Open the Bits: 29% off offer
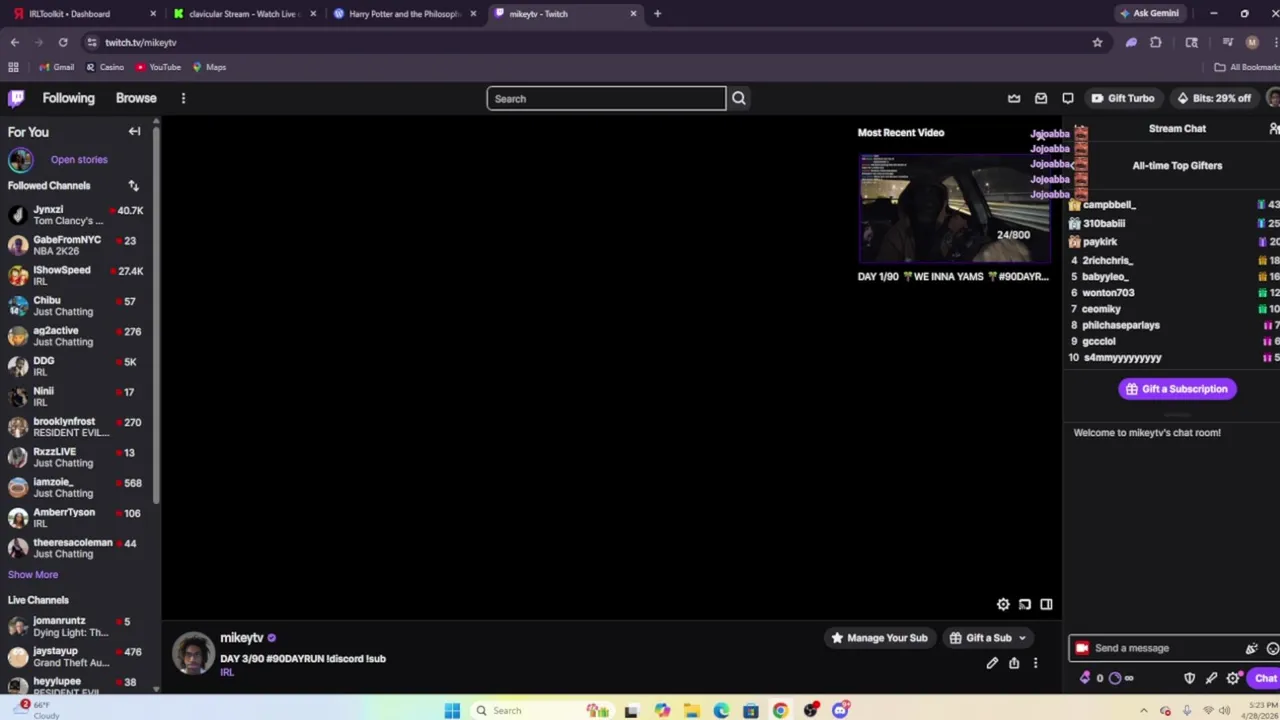Screen dimensions: 1280x720 tap(1214, 98)
